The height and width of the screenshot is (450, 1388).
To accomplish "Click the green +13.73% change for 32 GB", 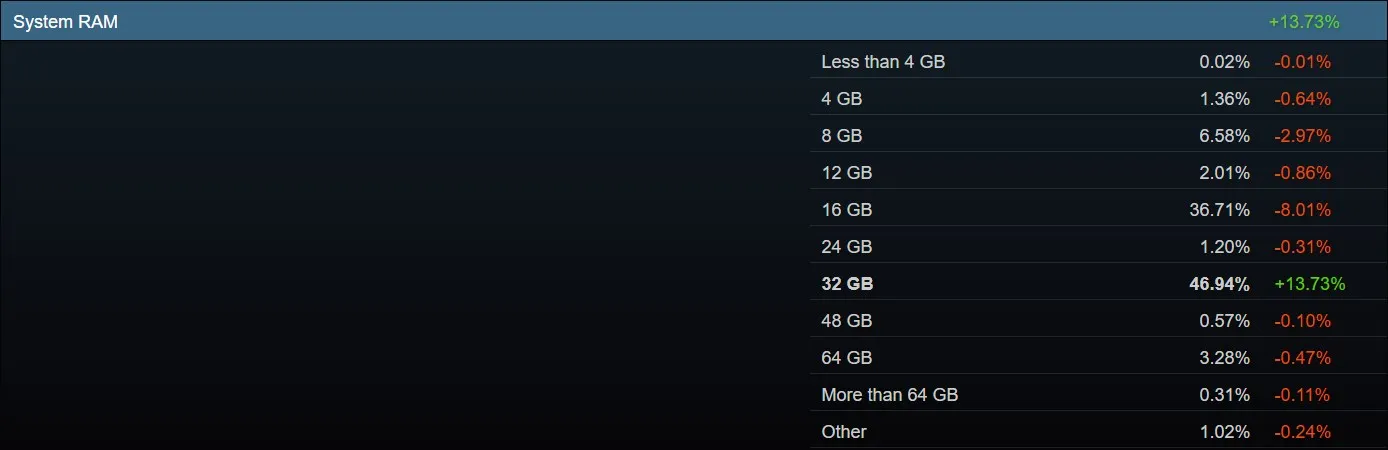I will [x=1310, y=284].
